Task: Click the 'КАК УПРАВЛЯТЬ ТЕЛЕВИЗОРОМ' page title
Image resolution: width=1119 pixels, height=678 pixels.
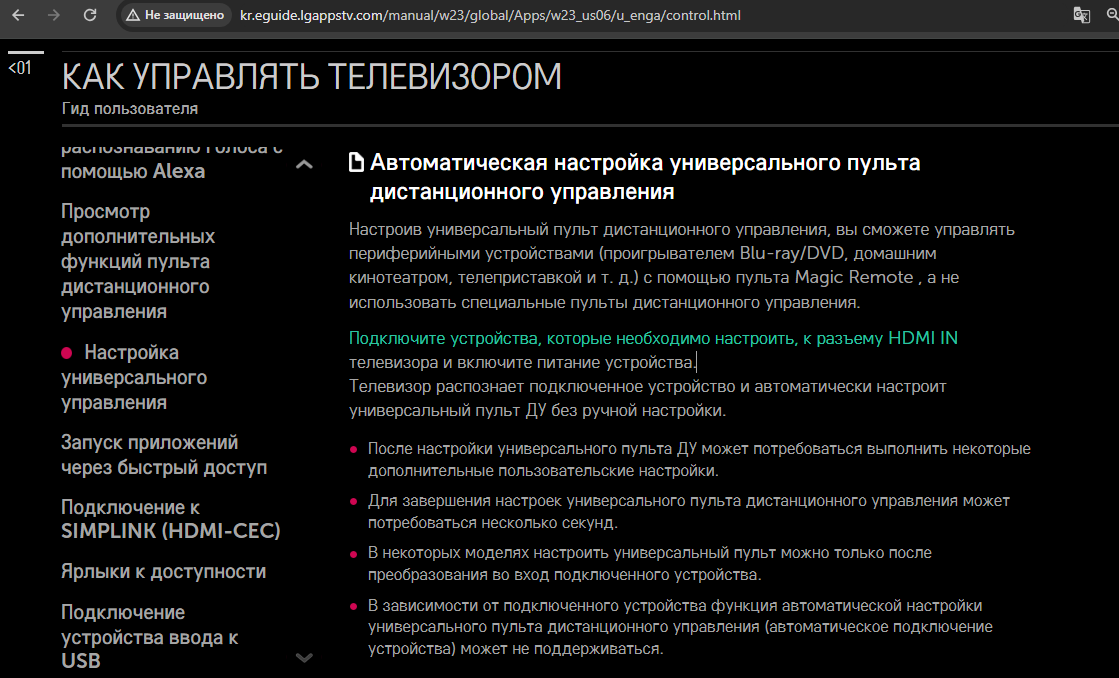Action: (311, 76)
